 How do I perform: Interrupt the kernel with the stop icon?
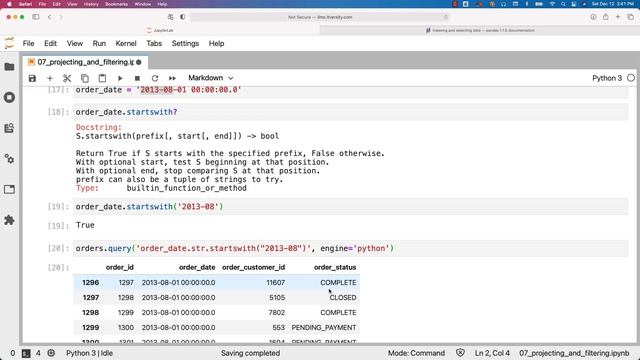tap(137, 78)
